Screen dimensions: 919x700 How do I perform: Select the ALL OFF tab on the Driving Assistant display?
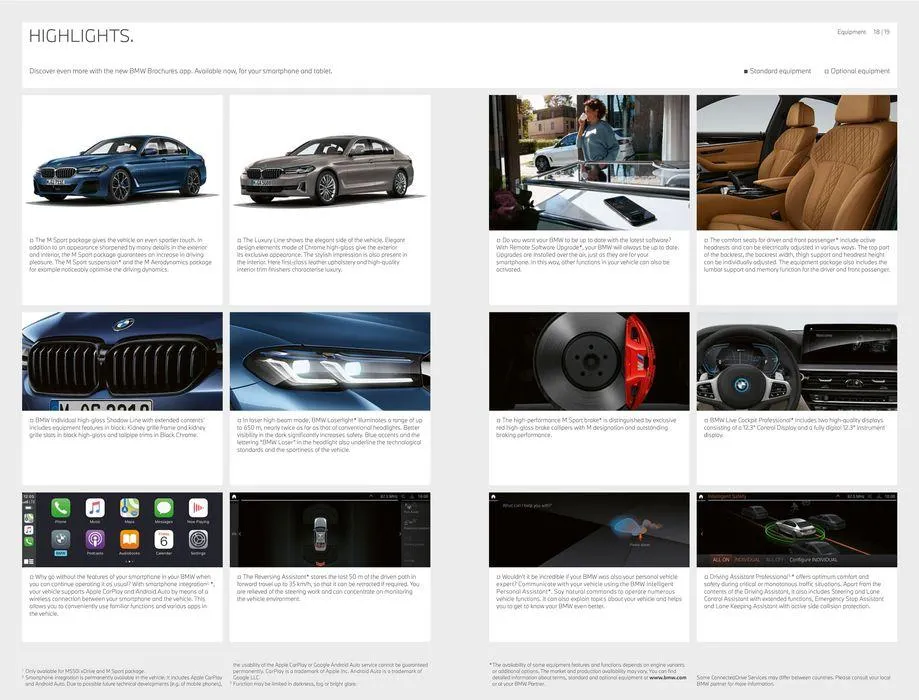coord(772,559)
